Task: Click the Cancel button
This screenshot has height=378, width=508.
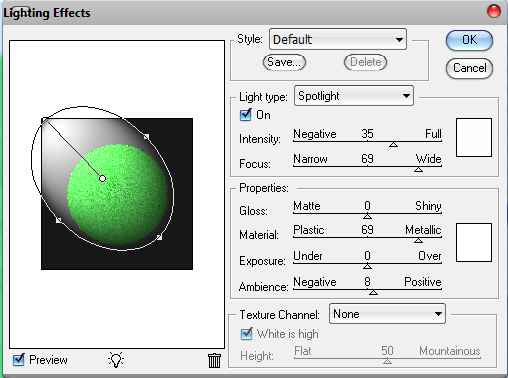Action: point(469,68)
